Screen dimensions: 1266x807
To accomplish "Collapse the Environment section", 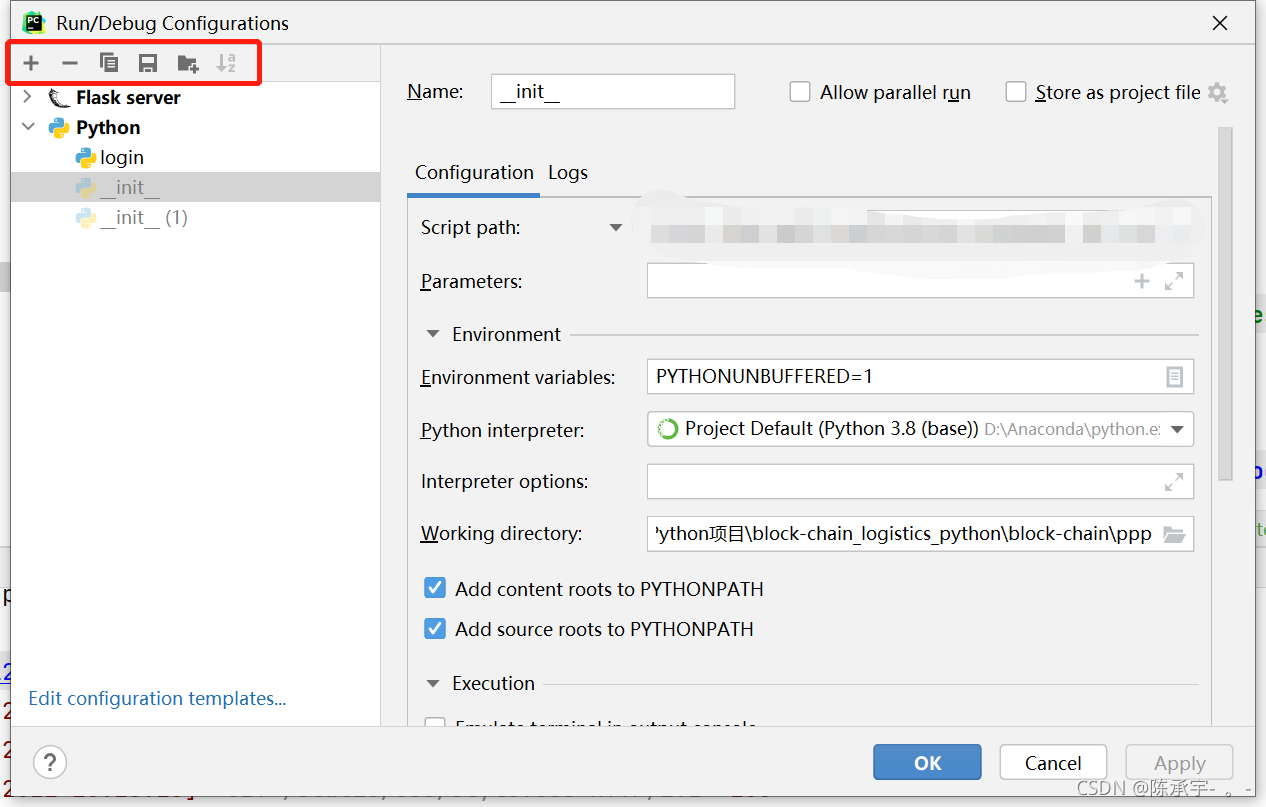I will (433, 334).
